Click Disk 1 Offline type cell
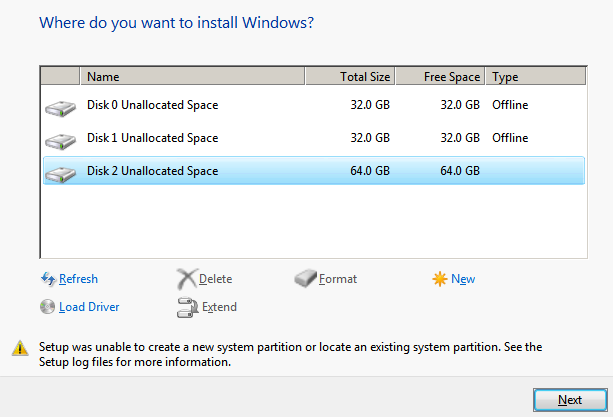This screenshot has width=613, height=417. (510, 138)
